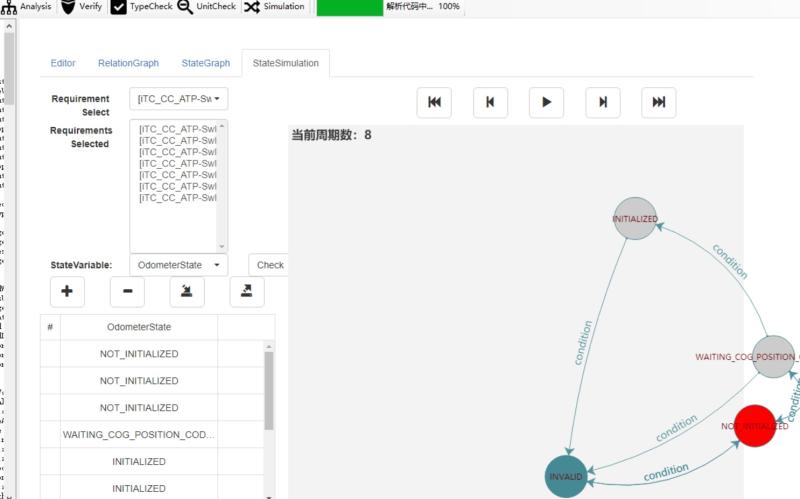This screenshot has height=499, width=800.
Task: Switch to the RelationGraph tab
Action: (128, 63)
